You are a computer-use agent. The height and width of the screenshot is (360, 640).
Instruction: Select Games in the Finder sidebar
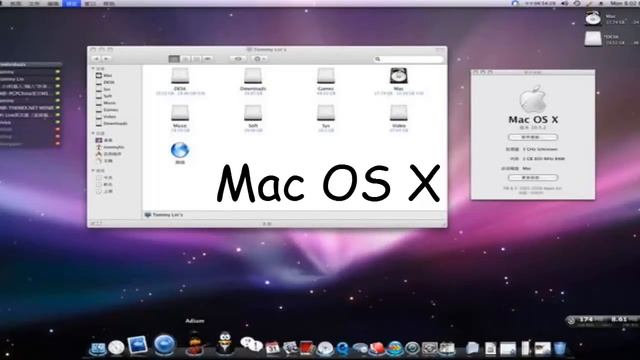(x=111, y=110)
